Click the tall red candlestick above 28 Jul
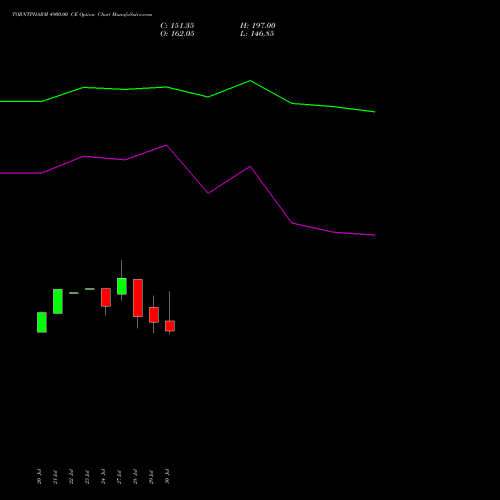This screenshot has height=500, width=500. point(138,298)
